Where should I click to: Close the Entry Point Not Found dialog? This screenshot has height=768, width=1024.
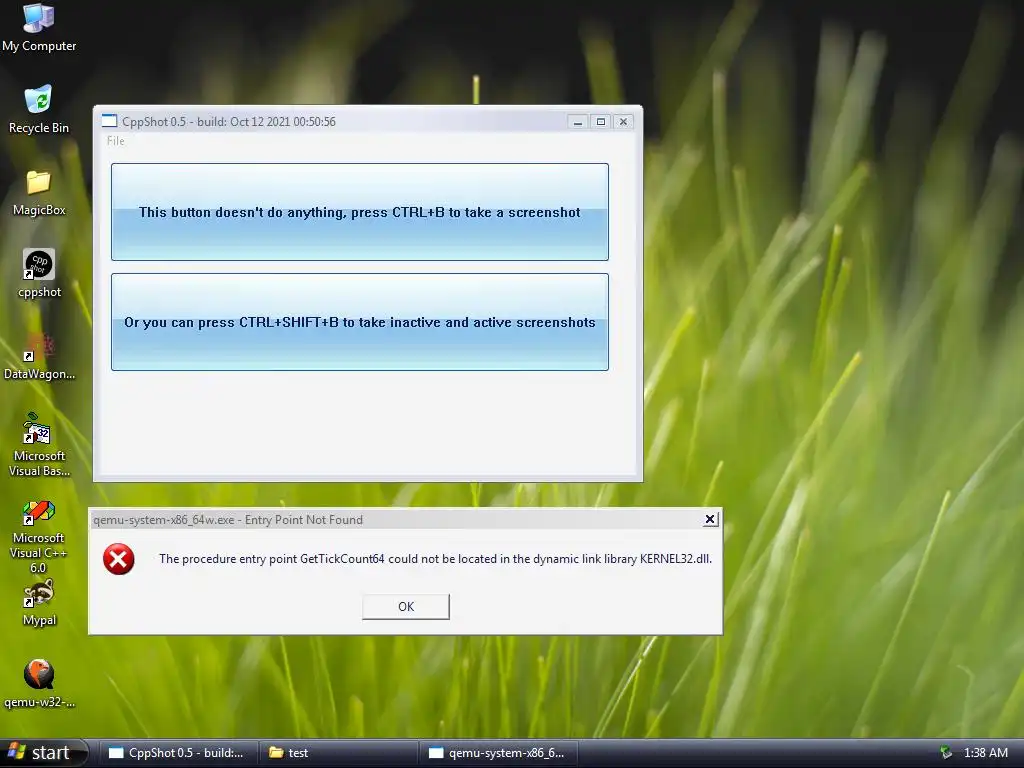(711, 519)
